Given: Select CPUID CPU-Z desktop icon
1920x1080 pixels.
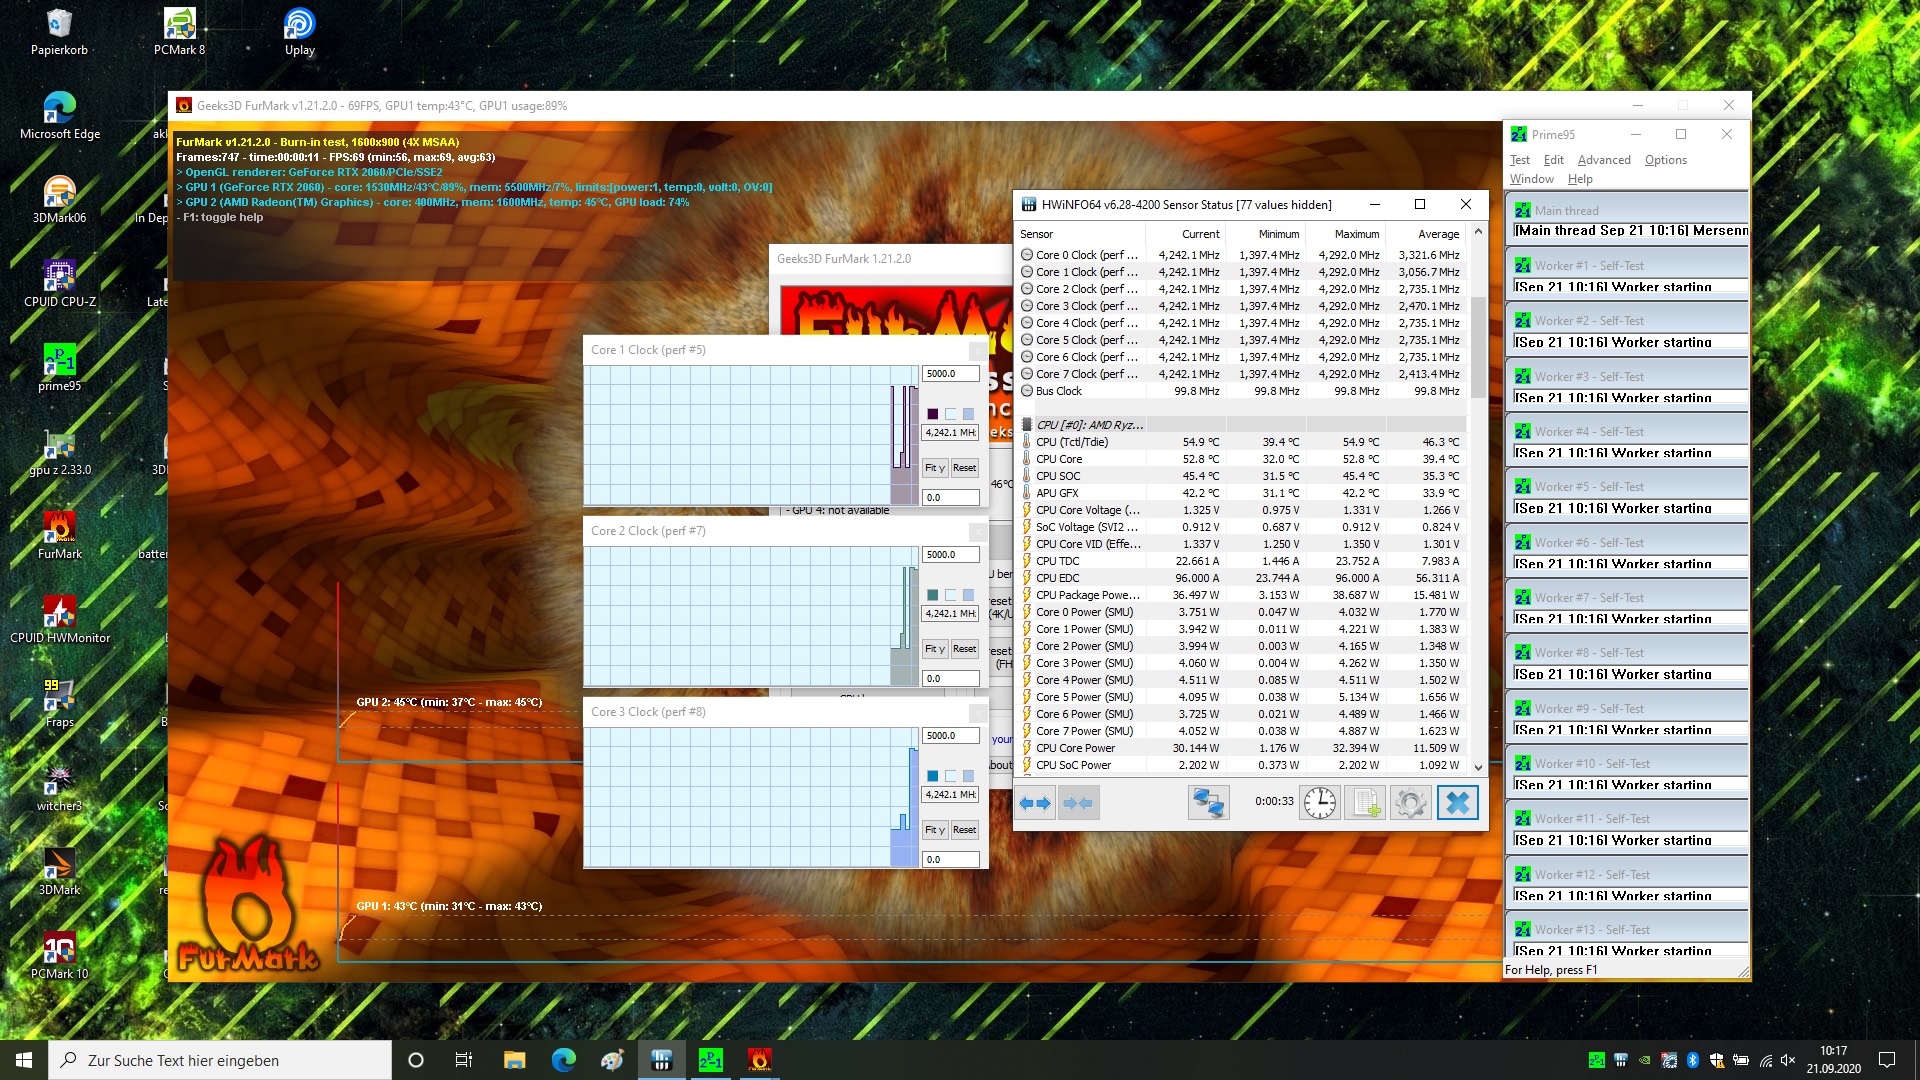Looking at the screenshot, I should click(x=59, y=284).
